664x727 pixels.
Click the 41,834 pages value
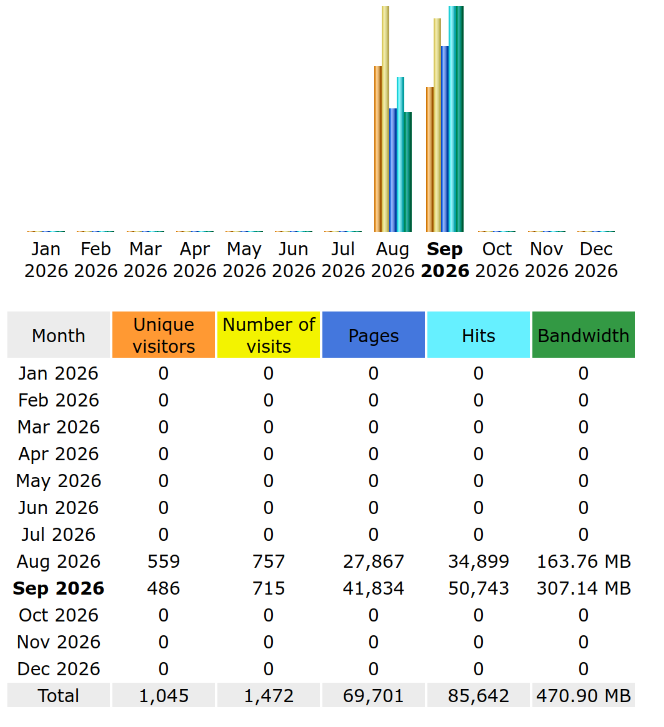coord(373,588)
